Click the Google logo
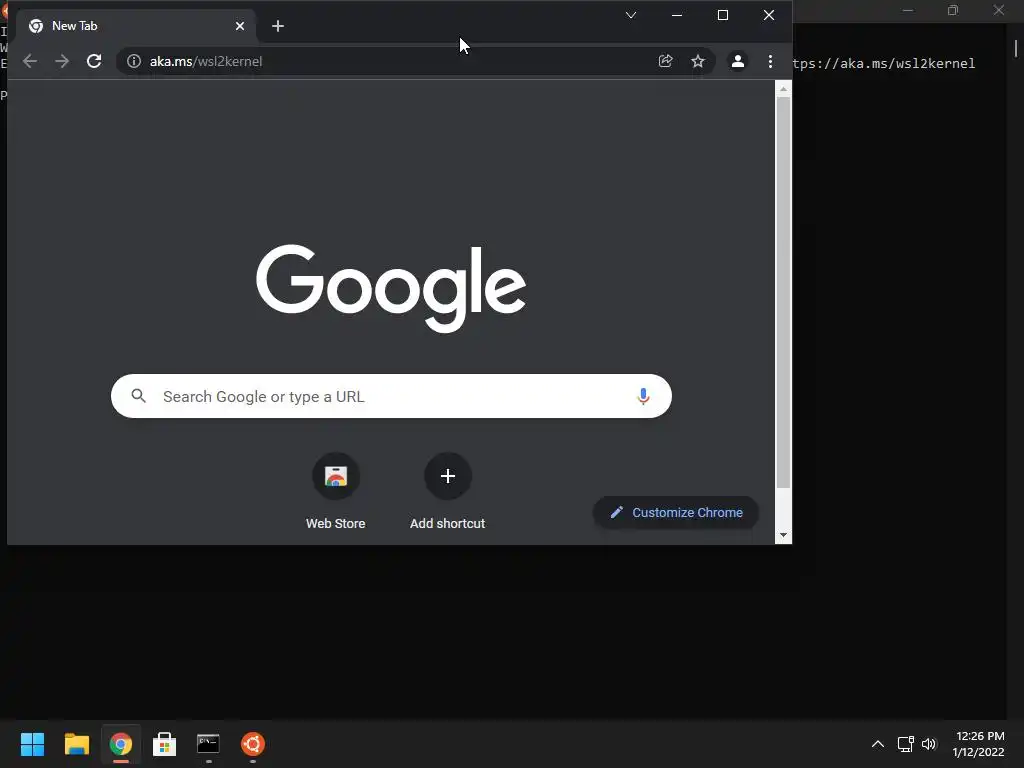 (x=391, y=288)
